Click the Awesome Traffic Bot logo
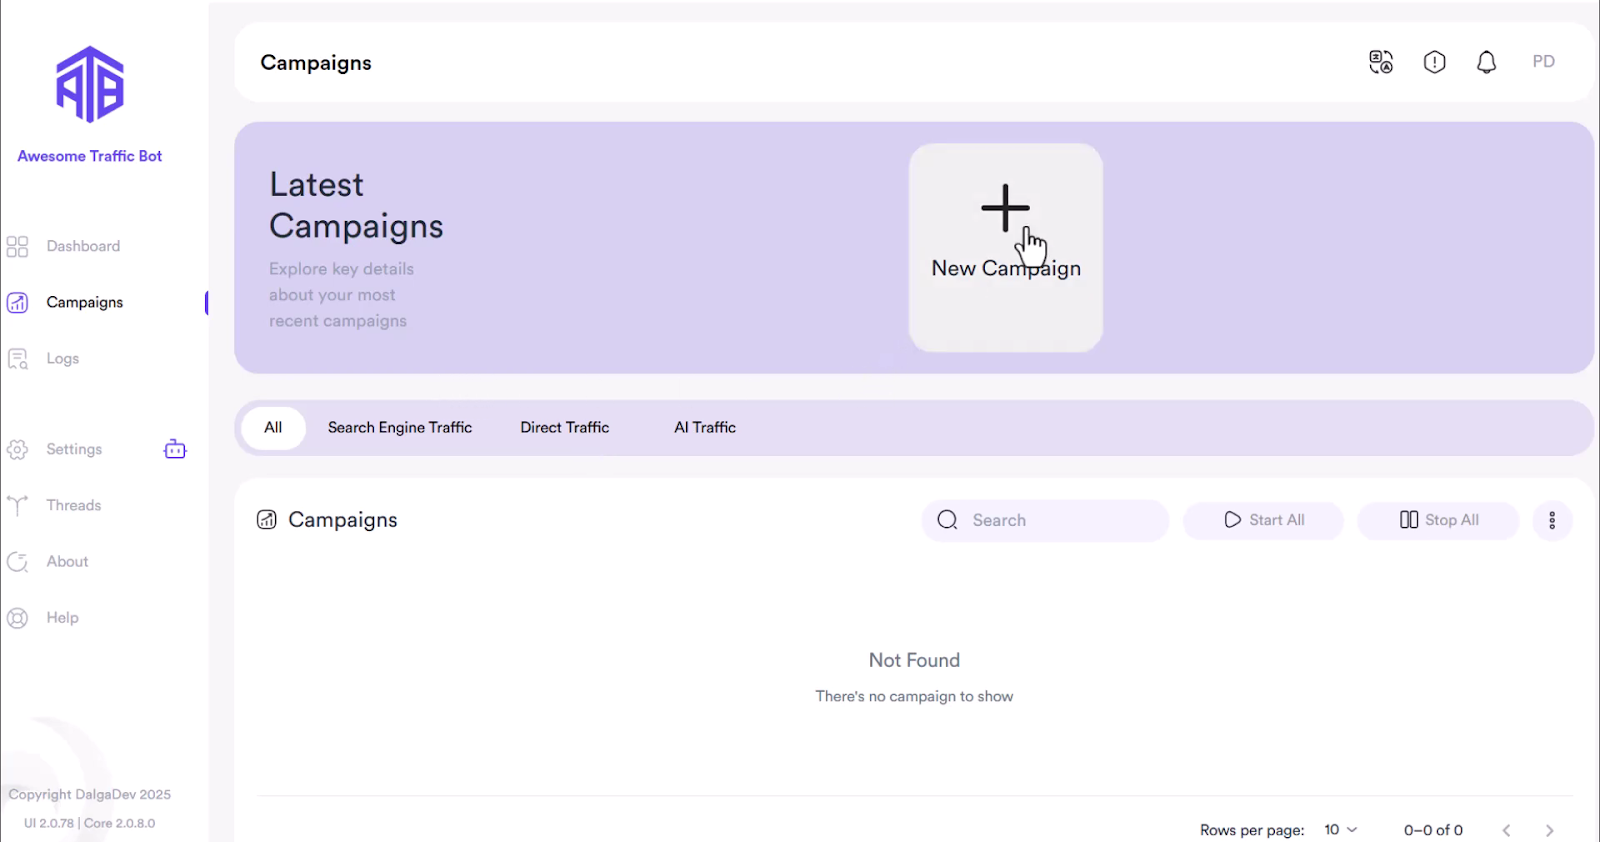Image resolution: width=1600 pixels, height=842 pixels. point(90,84)
